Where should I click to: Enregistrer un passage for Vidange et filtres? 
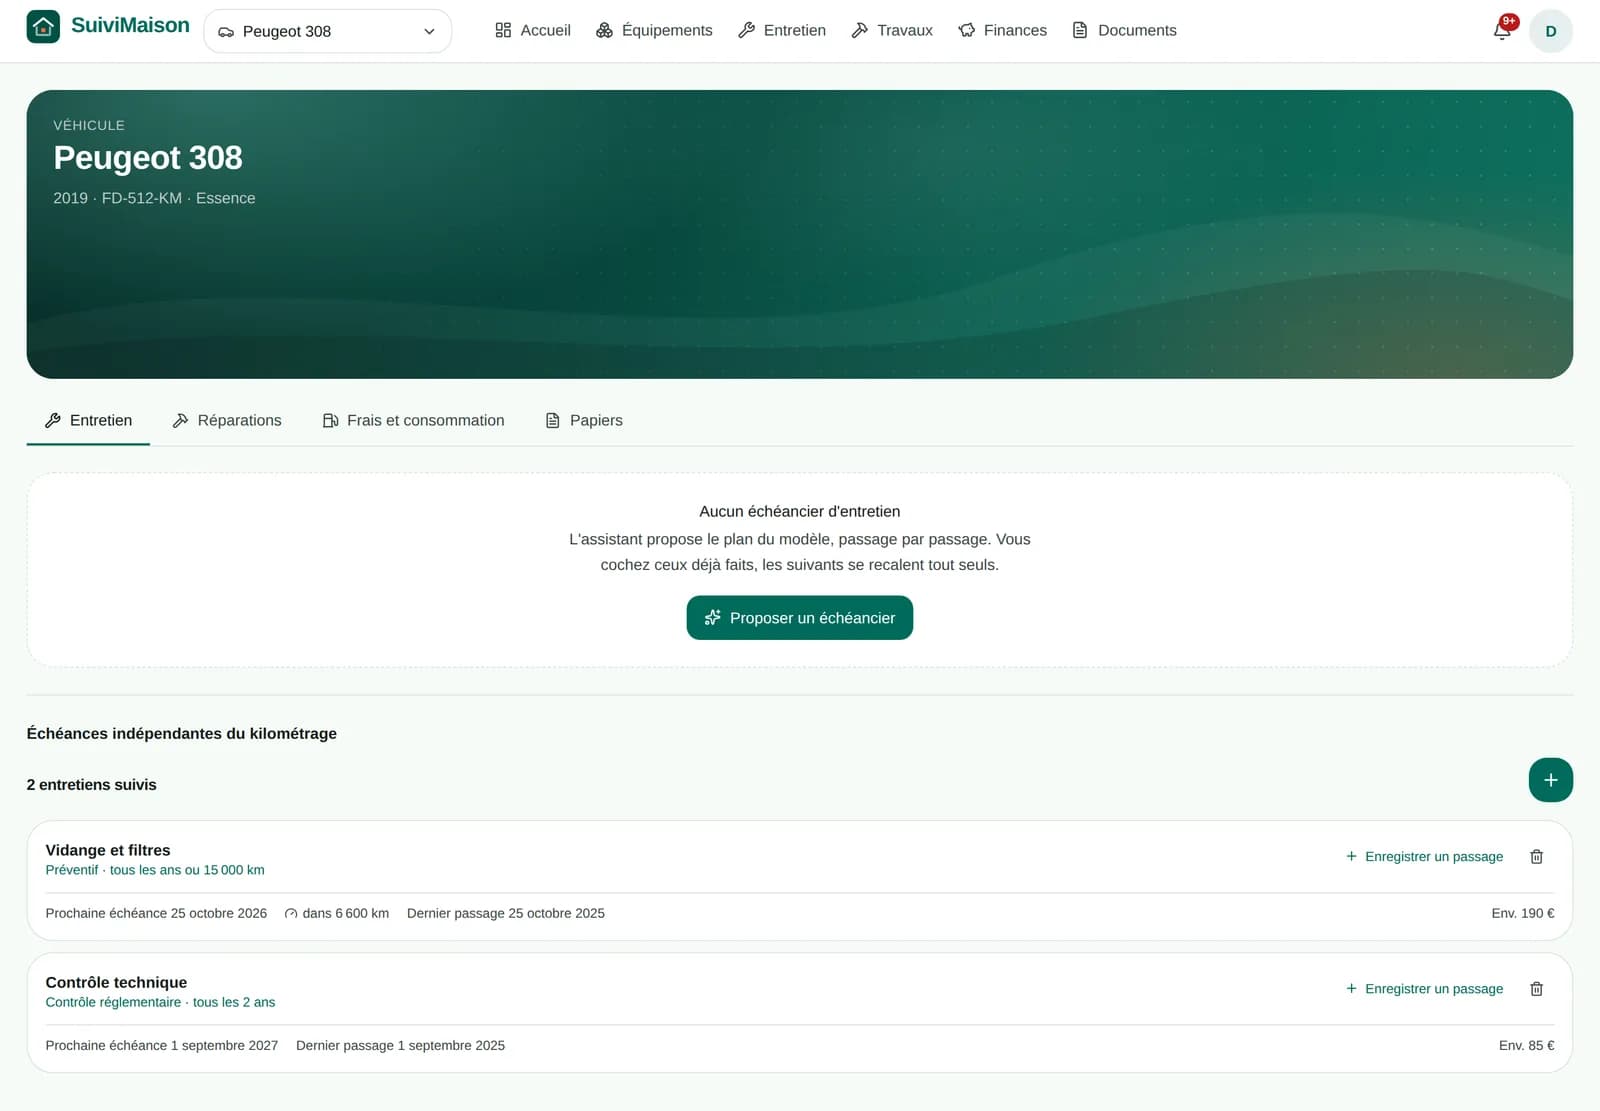point(1424,856)
